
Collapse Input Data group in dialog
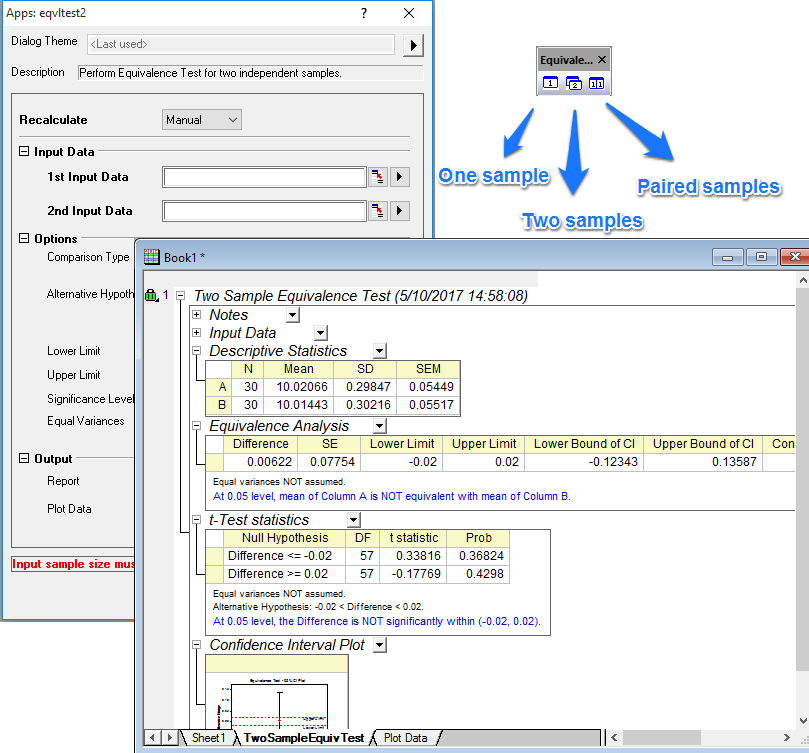[25, 152]
